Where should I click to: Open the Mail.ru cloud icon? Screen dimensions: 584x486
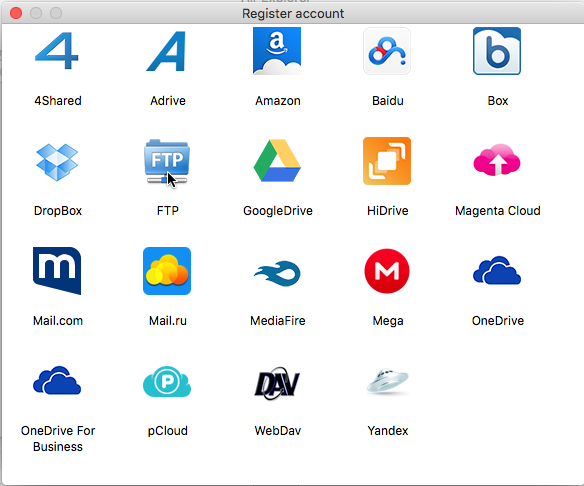(x=167, y=271)
